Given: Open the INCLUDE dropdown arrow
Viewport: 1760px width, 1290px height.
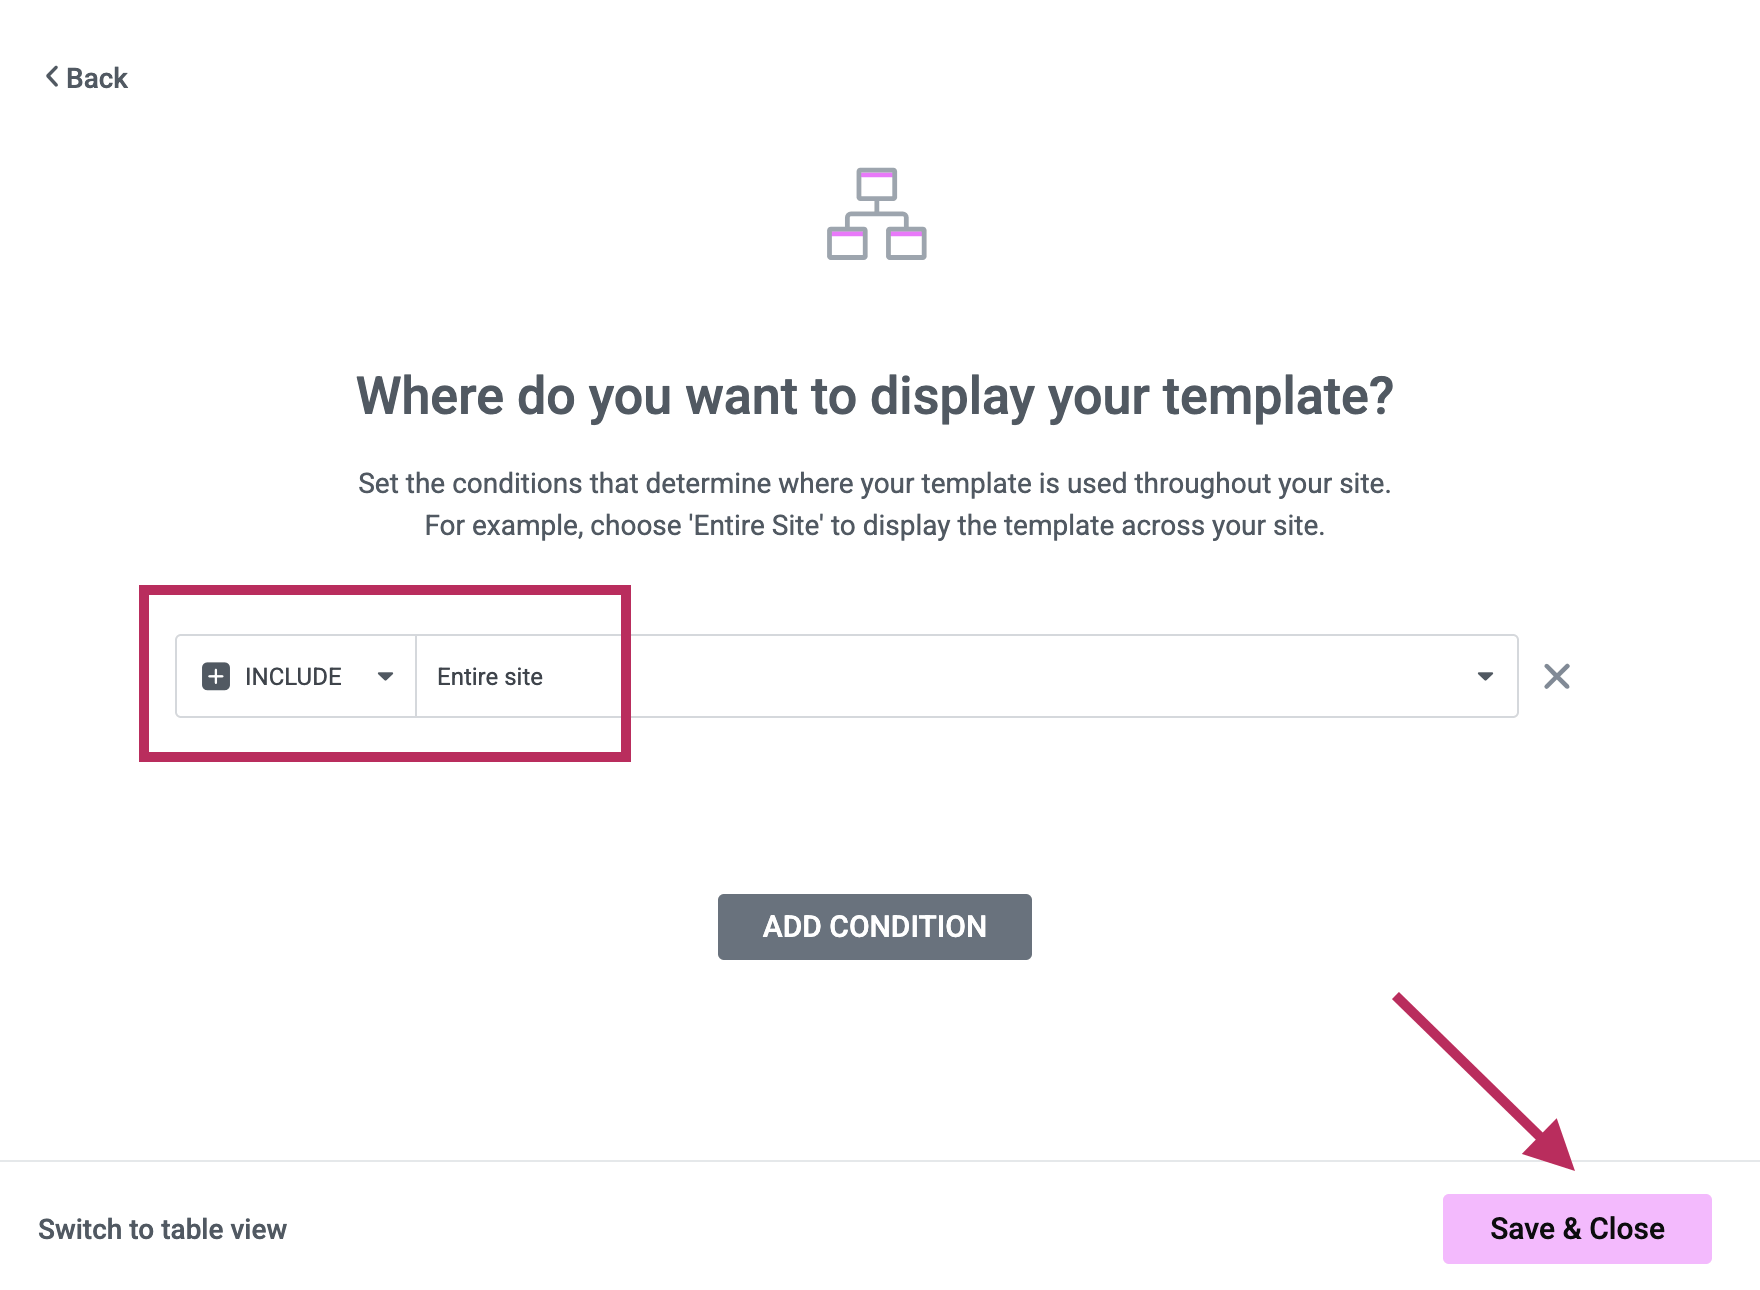Looking at the screenshot, I should pos(385,677).
